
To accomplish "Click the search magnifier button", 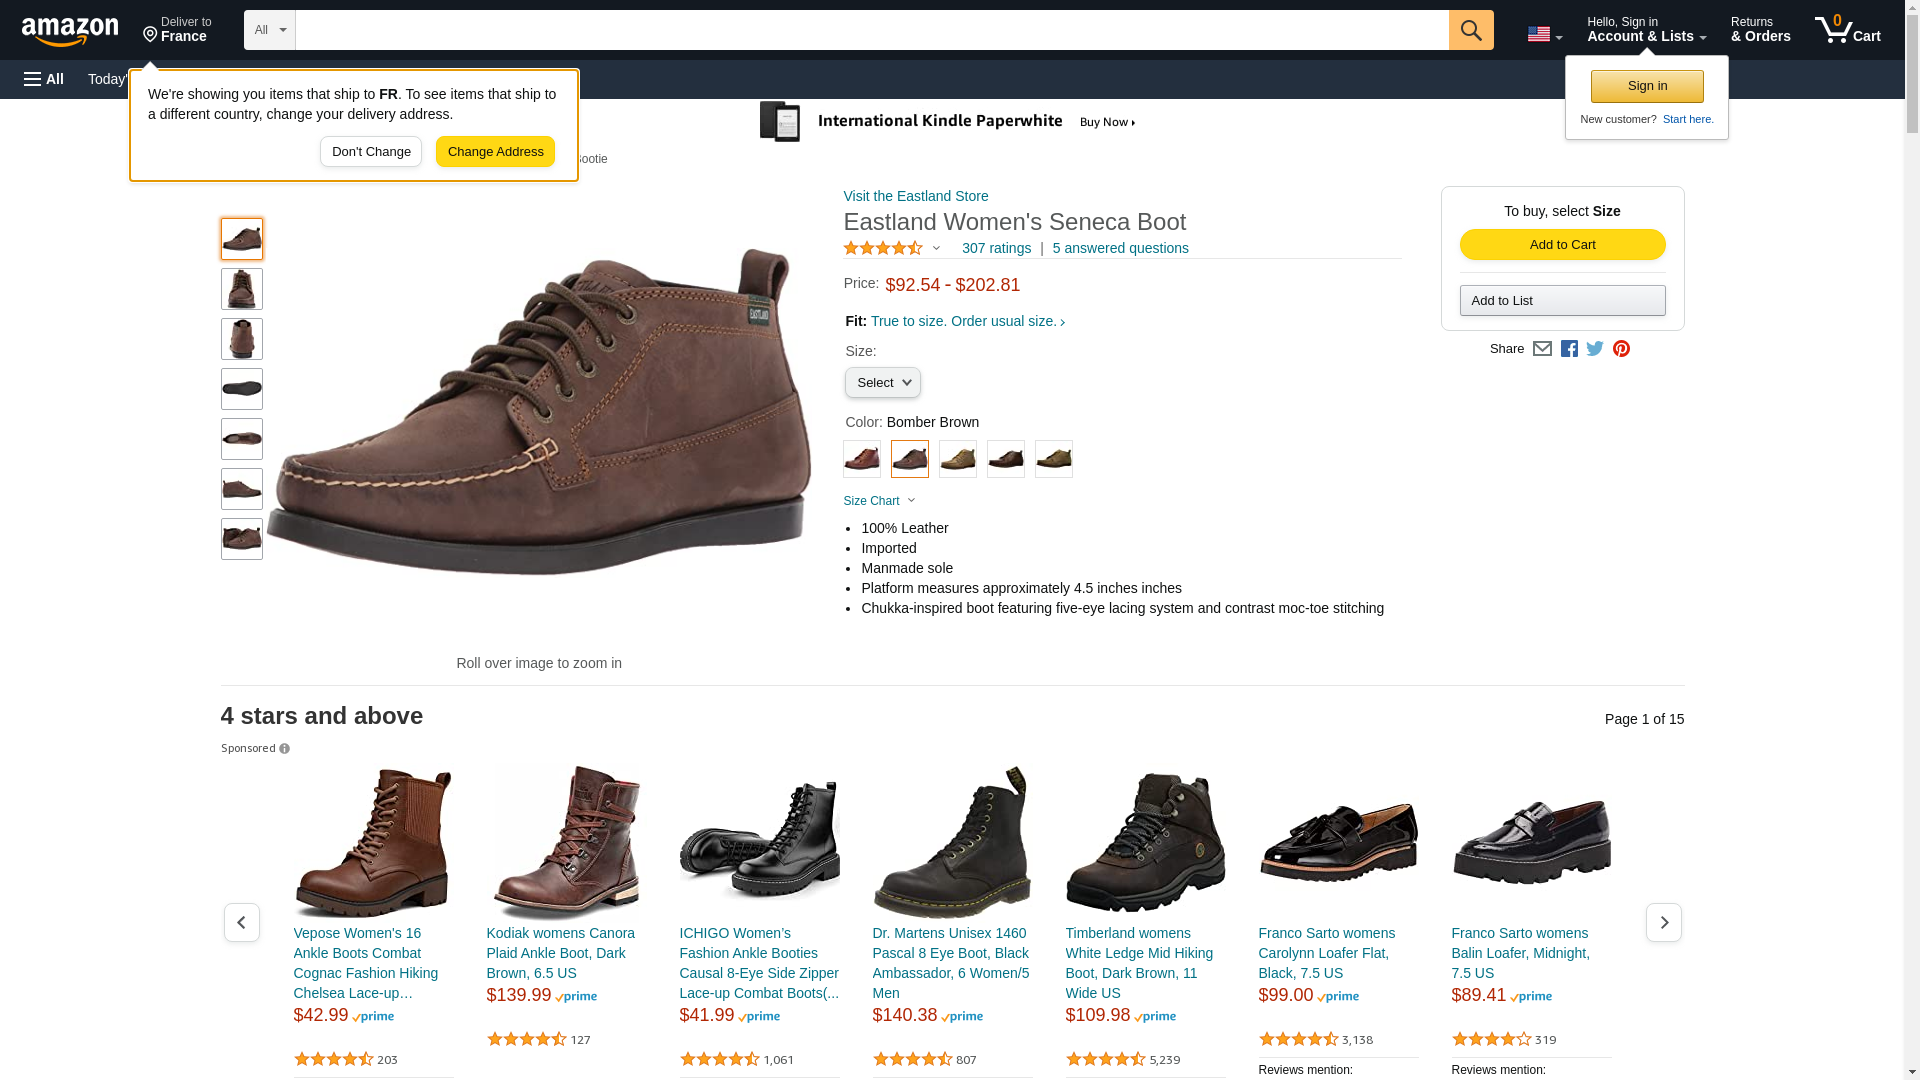I will [1470, 30].
